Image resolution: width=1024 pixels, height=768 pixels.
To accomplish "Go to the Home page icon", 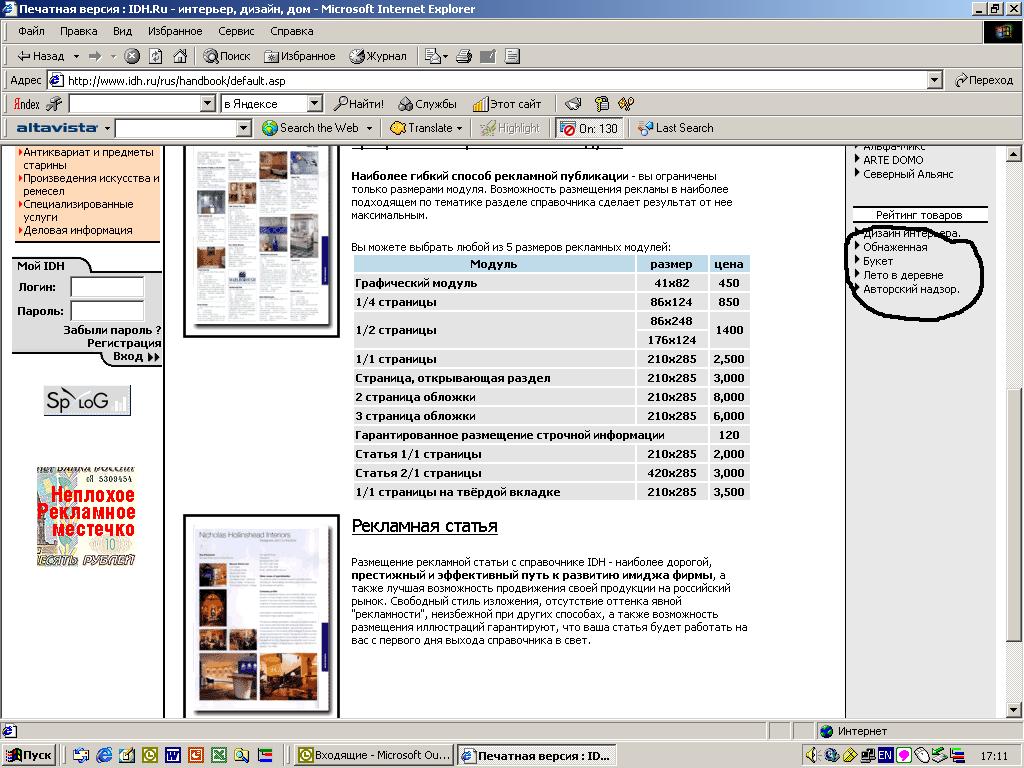I will 180,56.
